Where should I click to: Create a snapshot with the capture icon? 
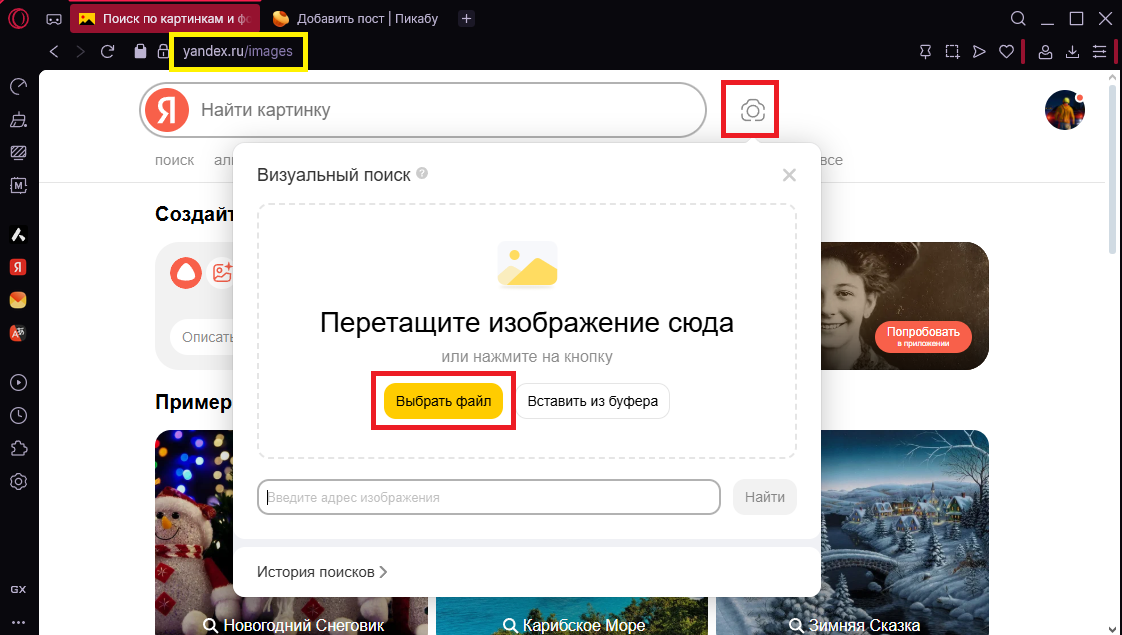click(952, 51)
